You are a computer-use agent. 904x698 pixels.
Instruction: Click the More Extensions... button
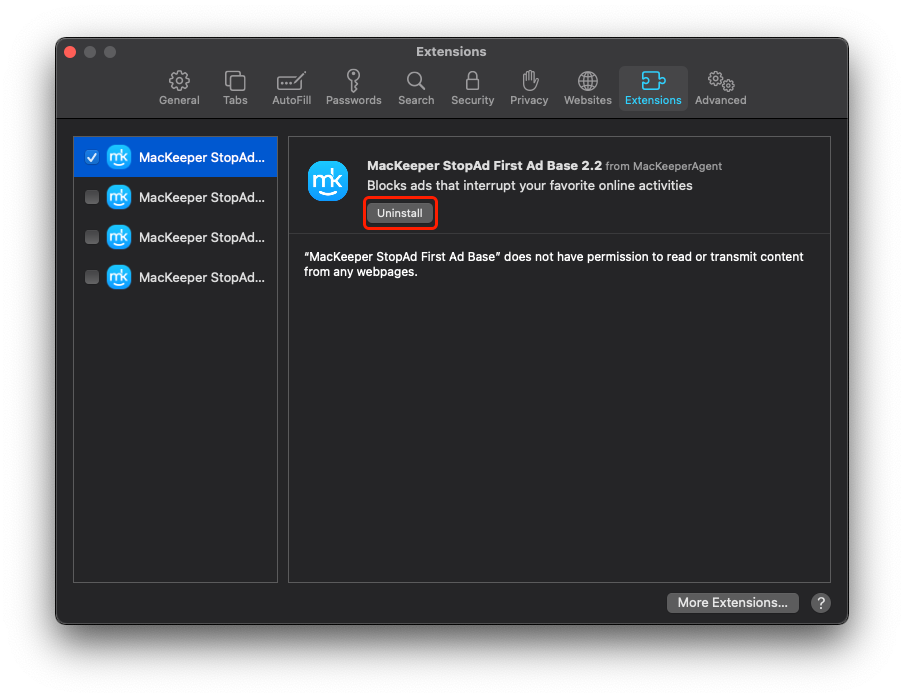(732, 602)
